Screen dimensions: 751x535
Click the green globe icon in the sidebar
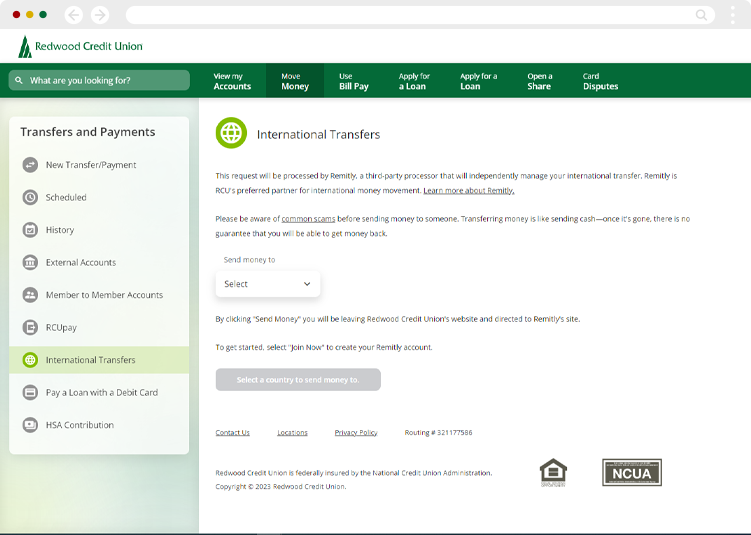(x=30, y=360)
